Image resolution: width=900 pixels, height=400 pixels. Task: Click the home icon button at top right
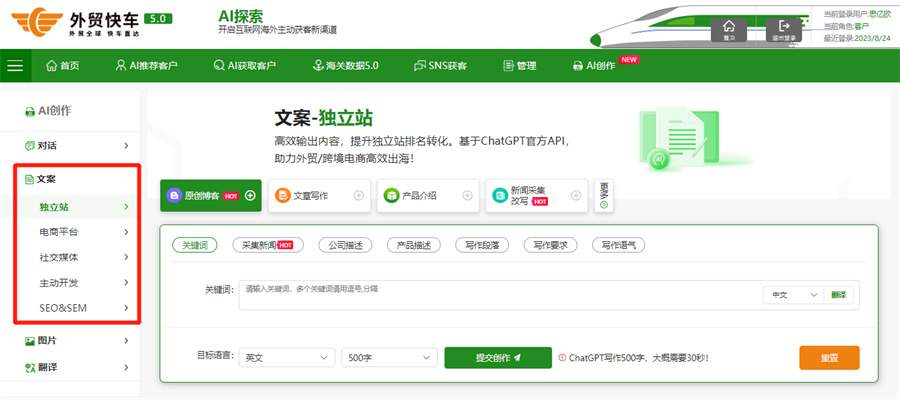[729, 29]
